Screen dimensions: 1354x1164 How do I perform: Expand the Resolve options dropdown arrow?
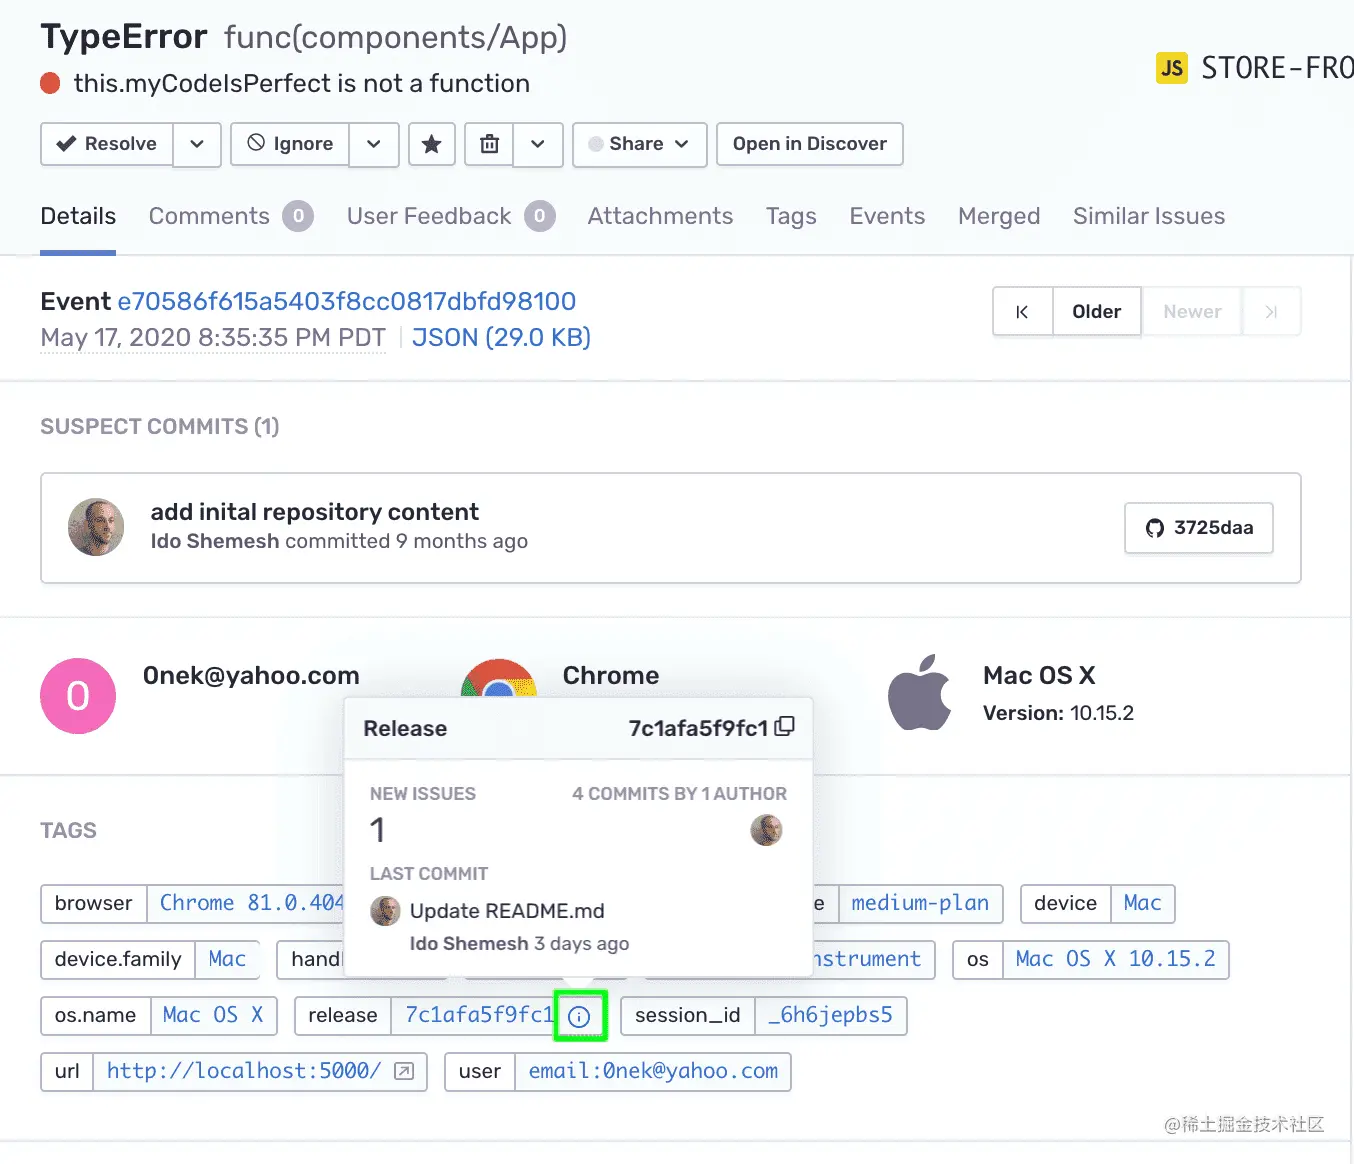[197, 144]
